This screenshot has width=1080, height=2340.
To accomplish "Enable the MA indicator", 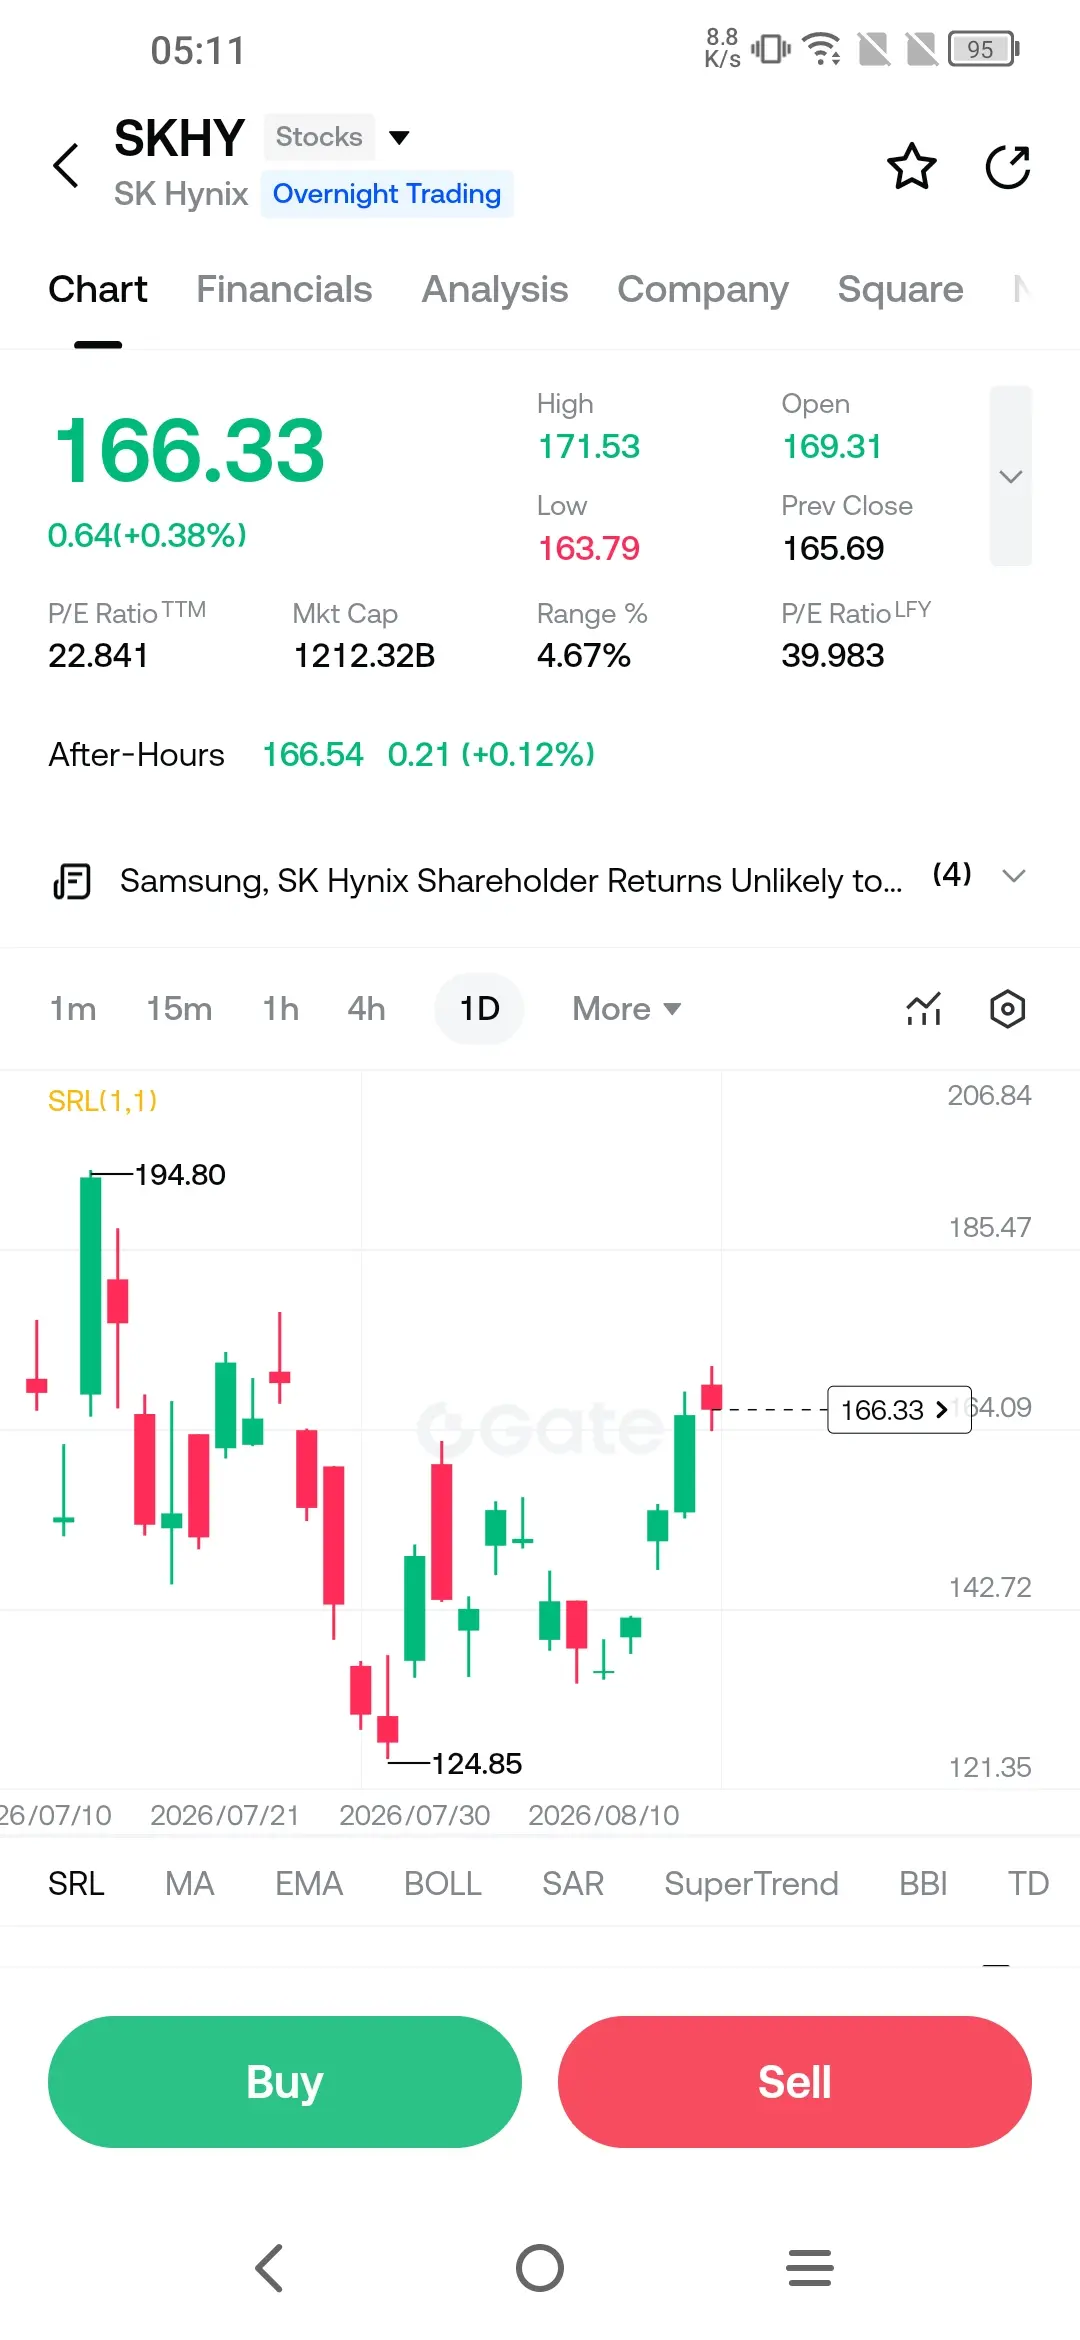I will coord(190,1883).
